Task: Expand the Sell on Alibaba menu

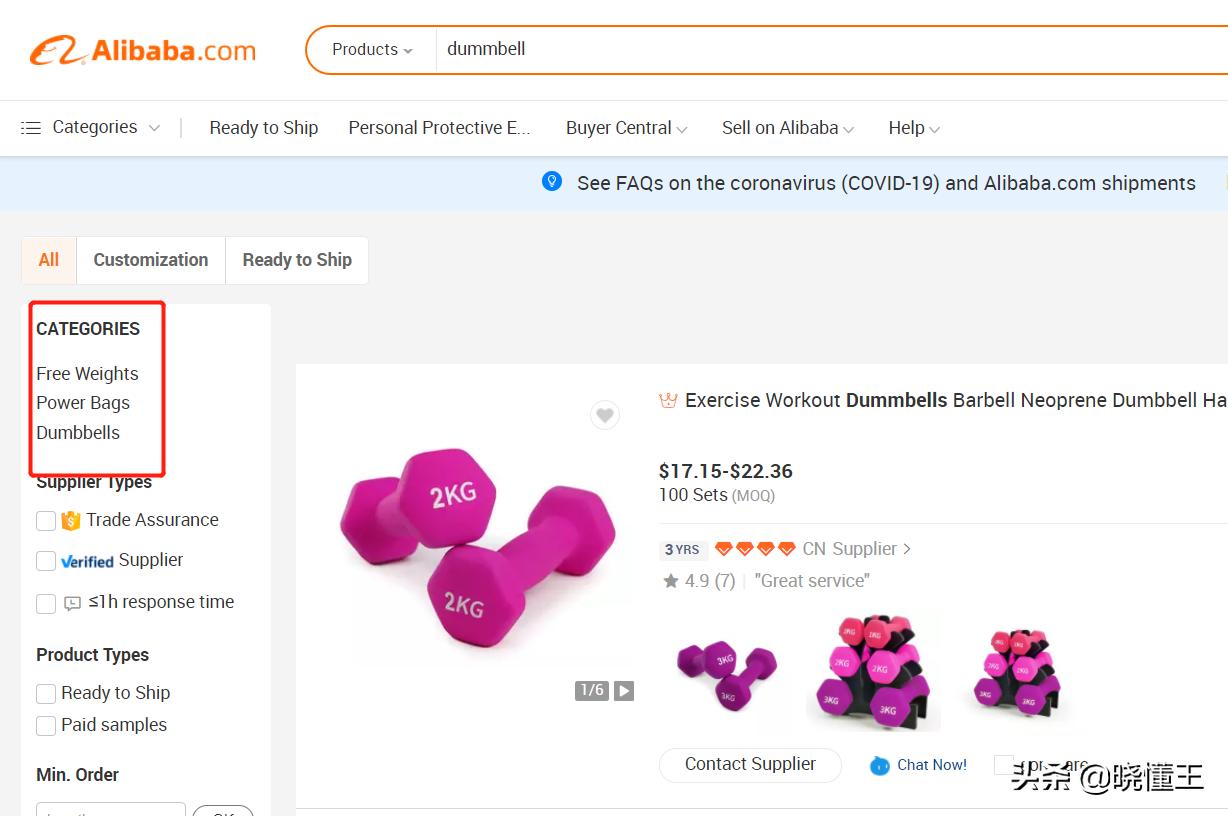Action: (787, 128)
